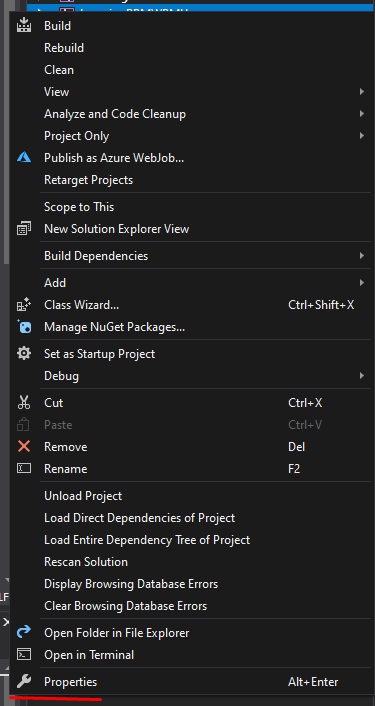Click the red X Remove icon
Viewport: 375px width, 706px height.
tap(24, 447)
